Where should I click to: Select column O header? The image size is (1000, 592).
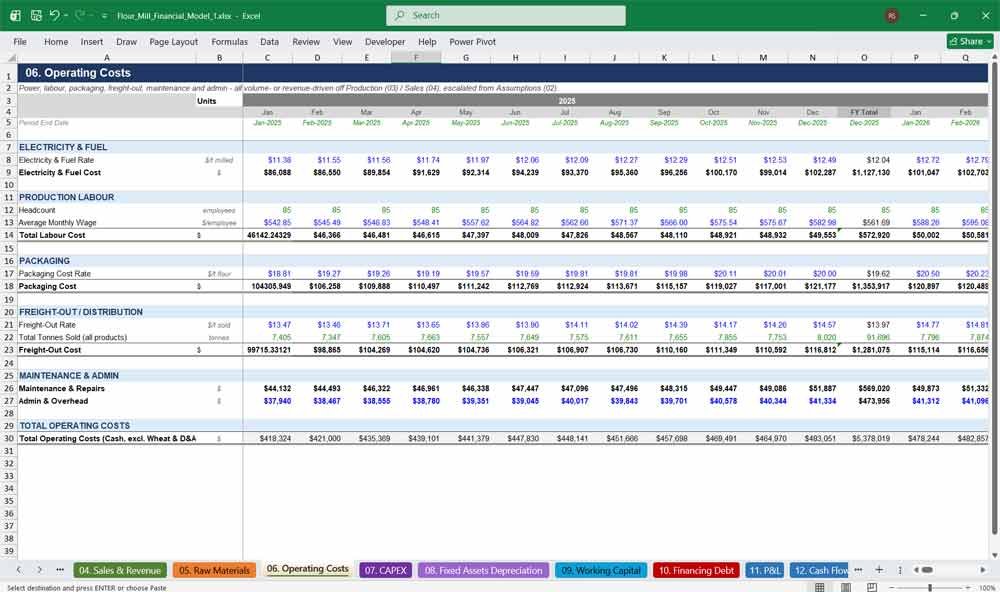point(864,57)
